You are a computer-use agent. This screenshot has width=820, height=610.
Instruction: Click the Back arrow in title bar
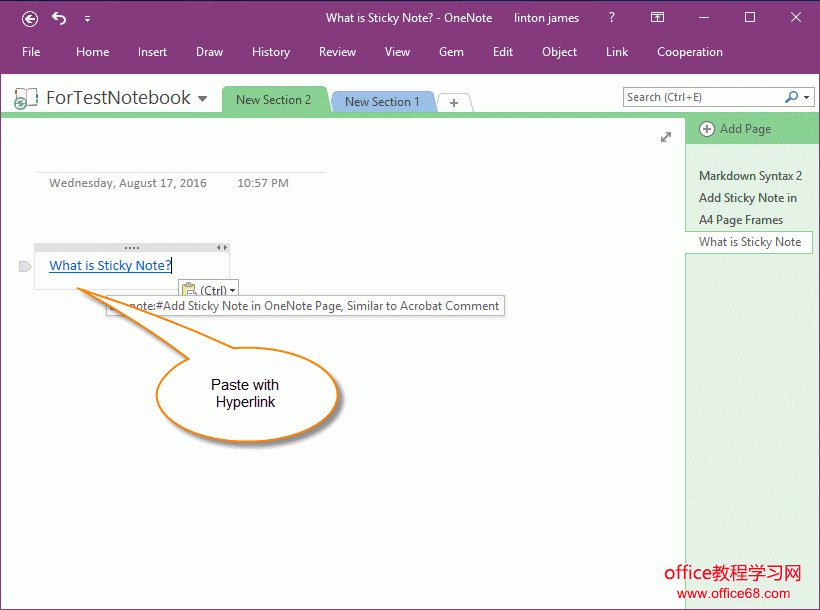click(x=30, y=18)
